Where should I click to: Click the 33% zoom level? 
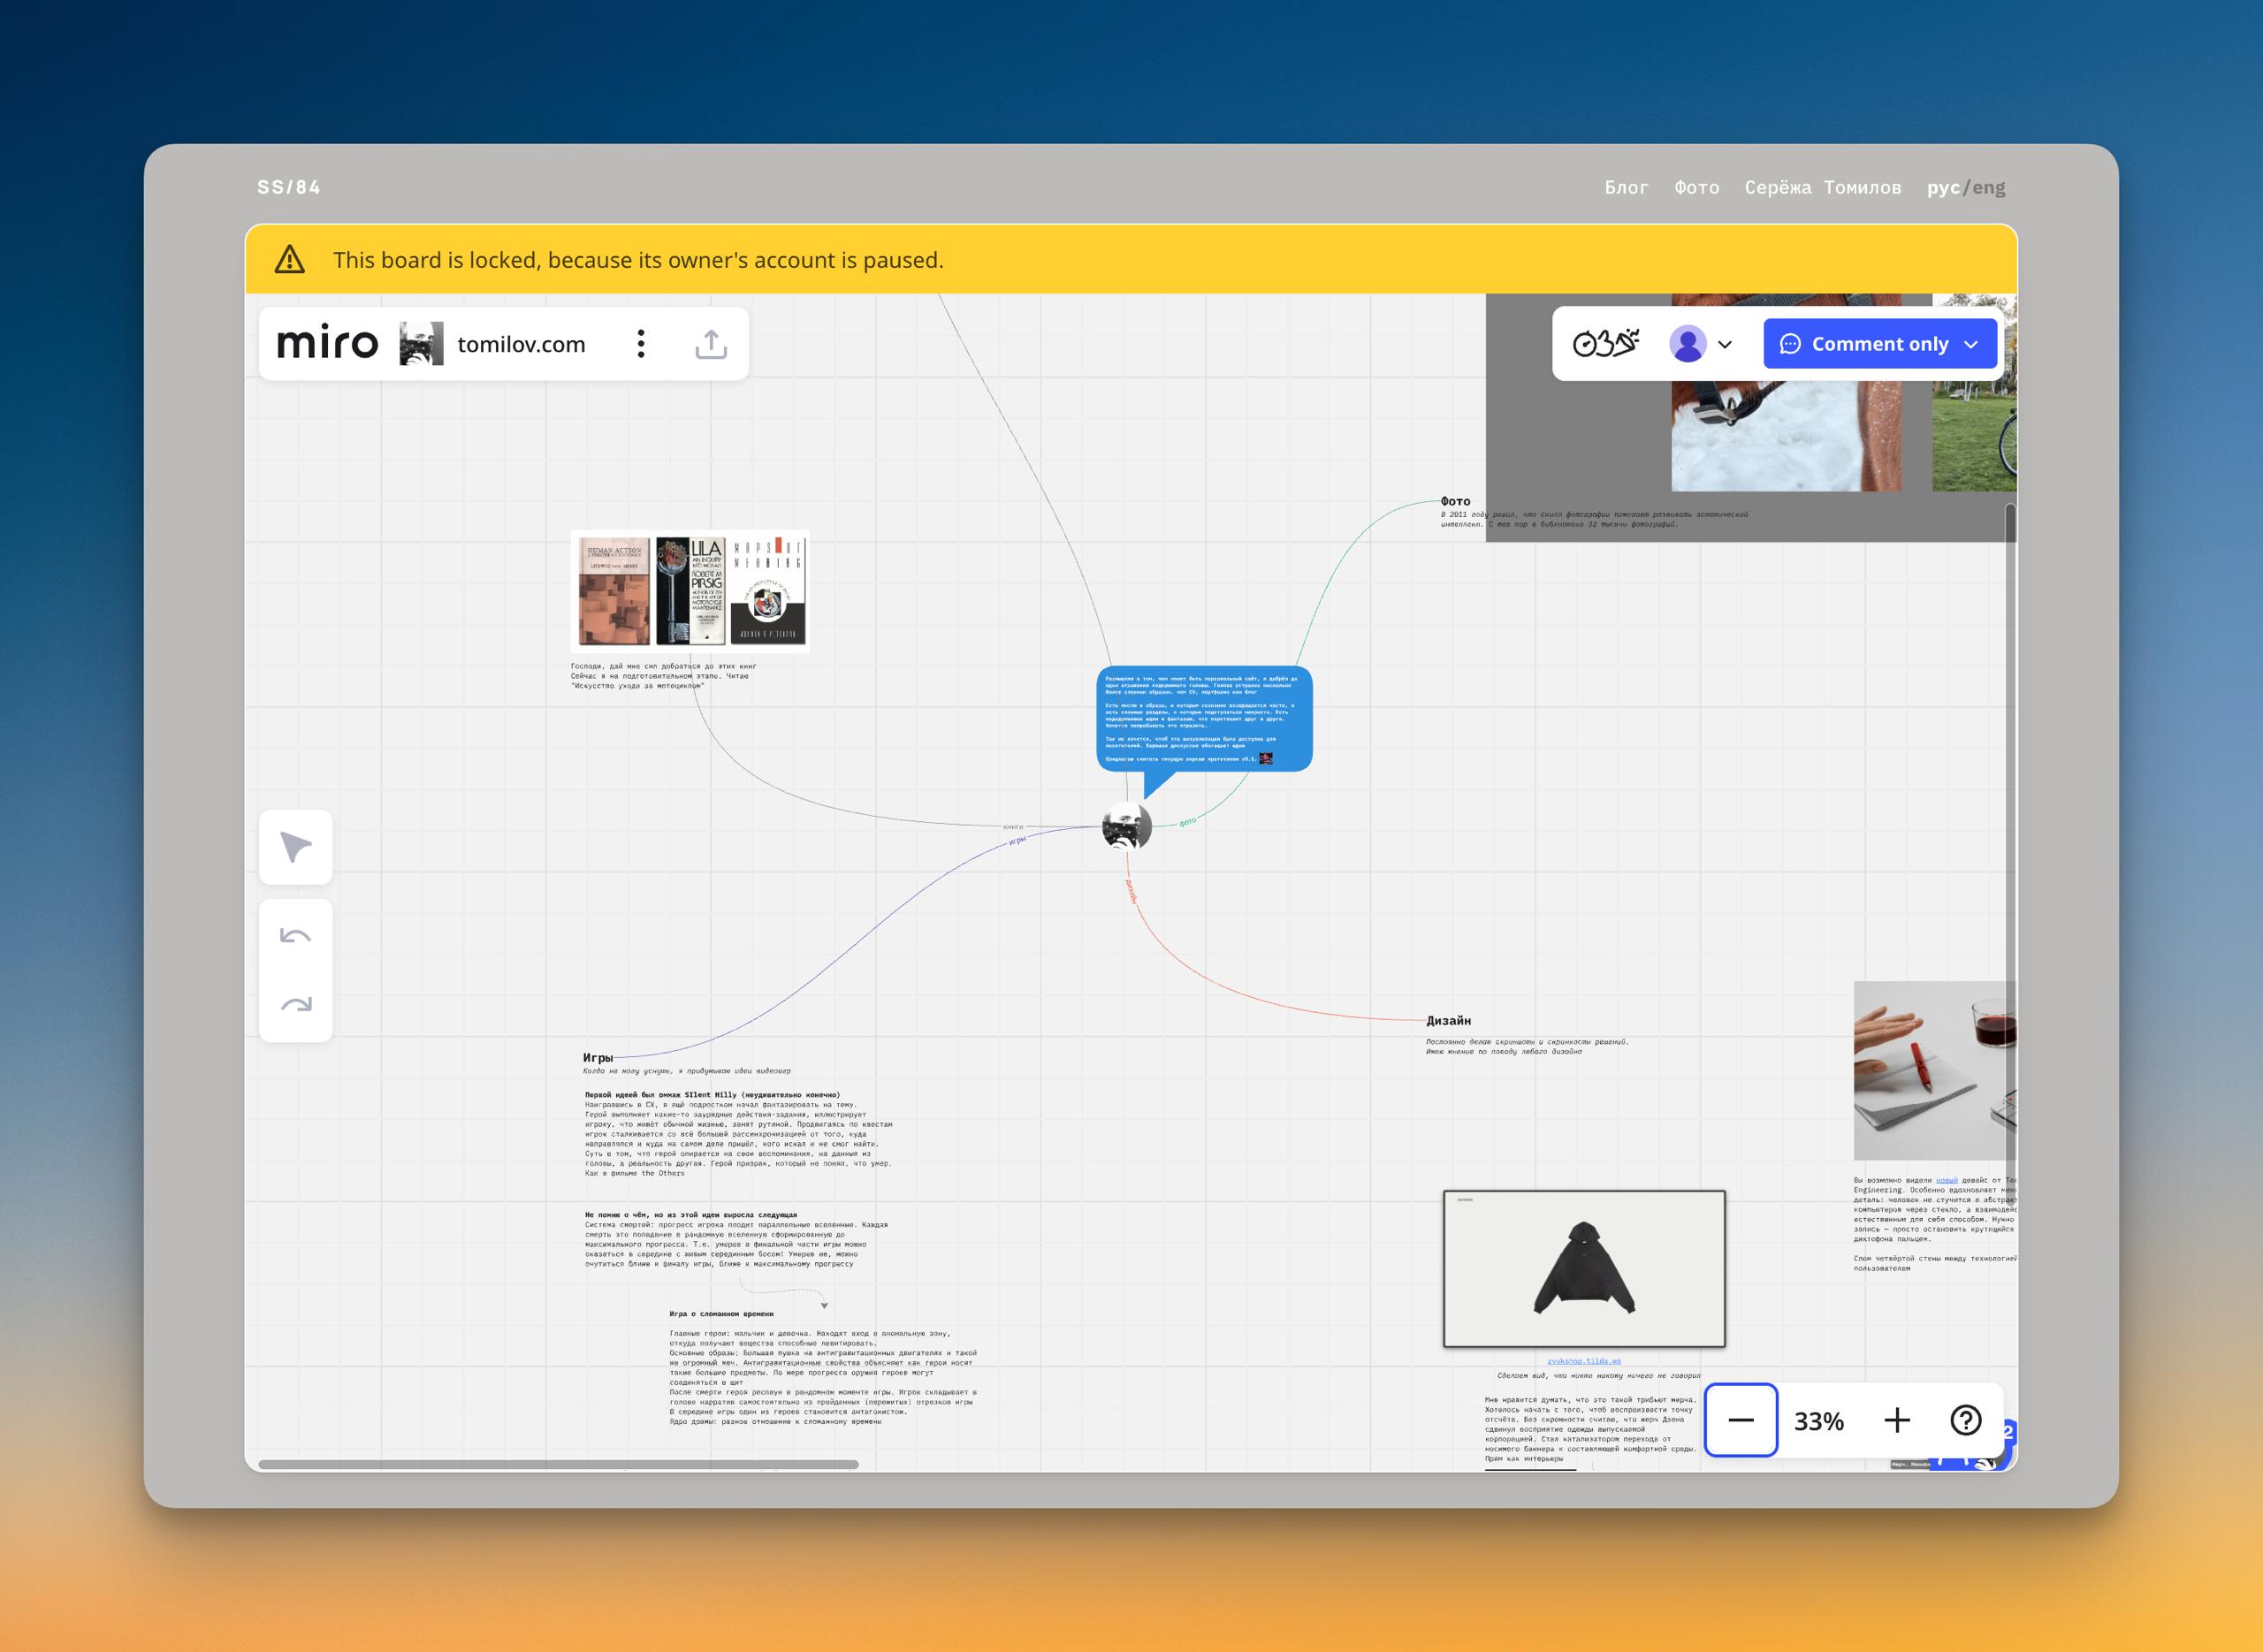coord(1819,1421)
